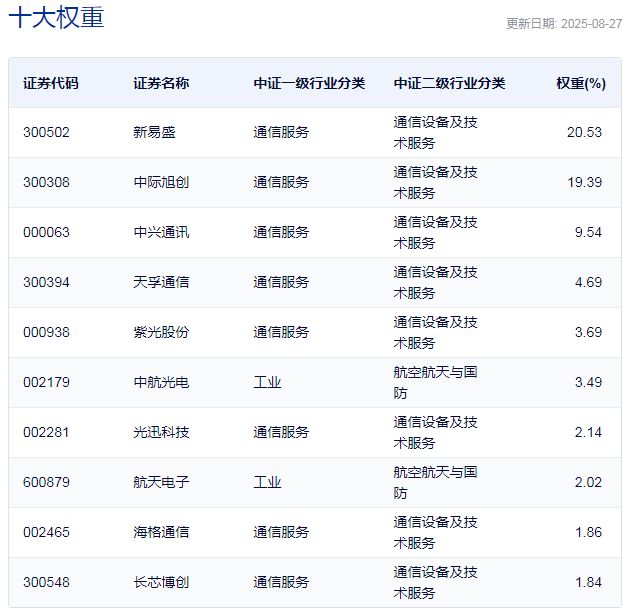Viewport: 629px width, 612px height.
Task: Click 通信设备及技术服务 in the 天孚通信 row
Action: click(435, 282)
